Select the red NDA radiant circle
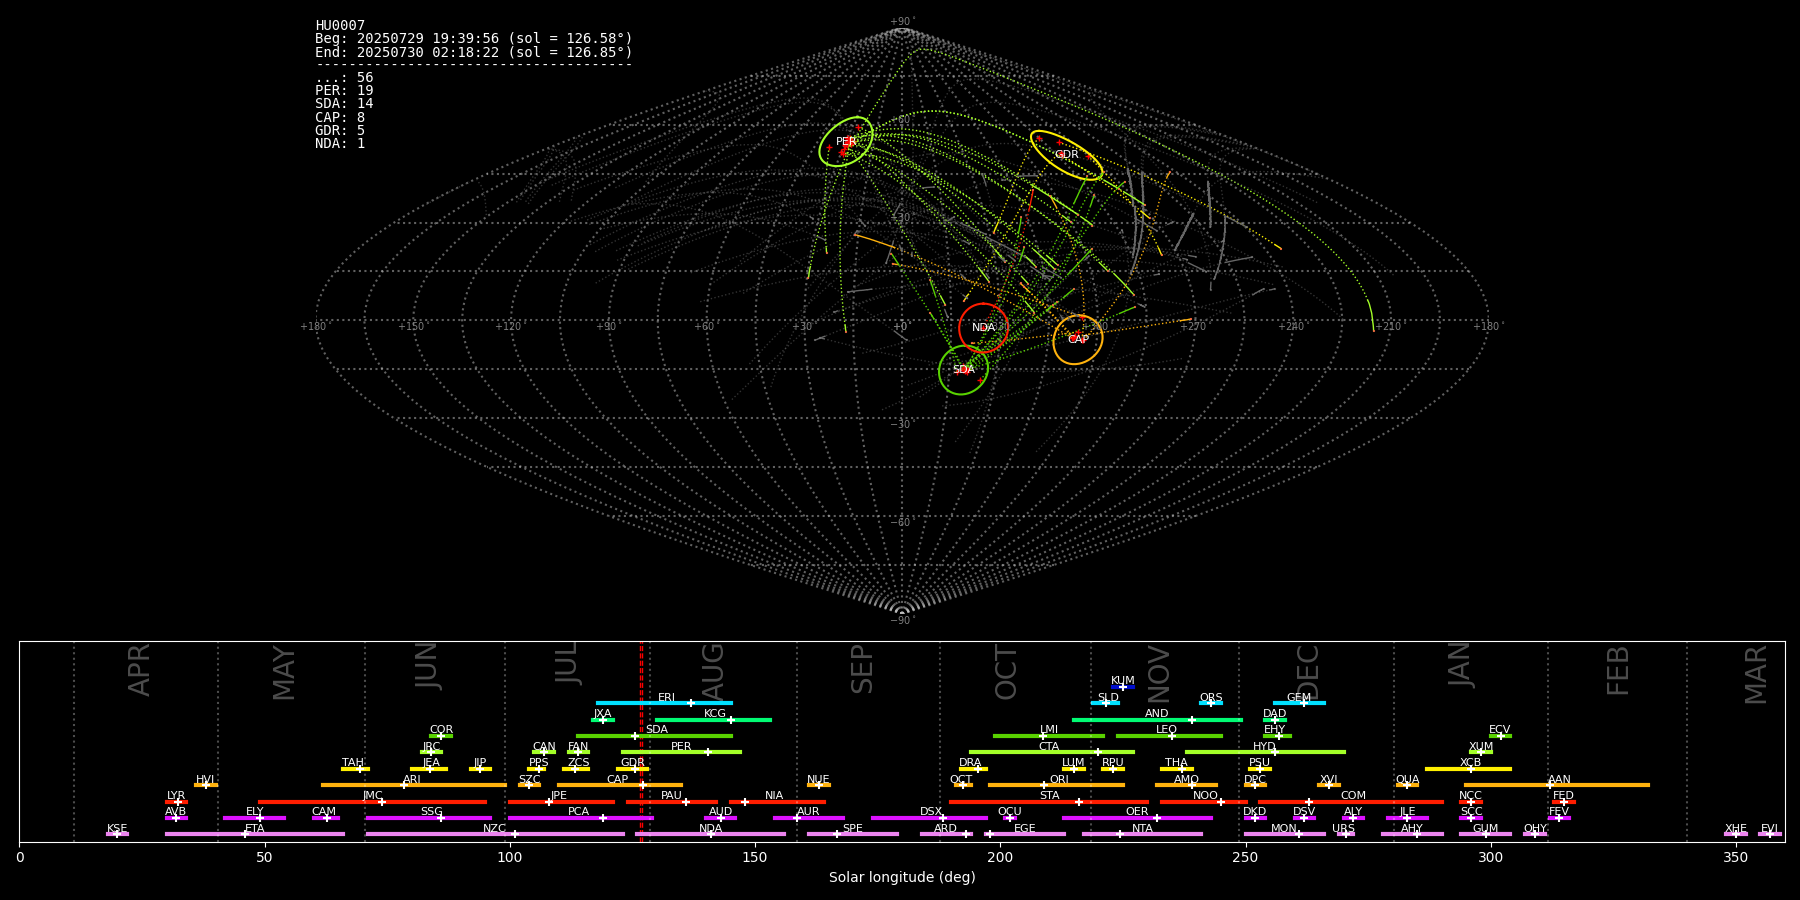This screenshot has width=1800, height=900. tap(983, 328)
